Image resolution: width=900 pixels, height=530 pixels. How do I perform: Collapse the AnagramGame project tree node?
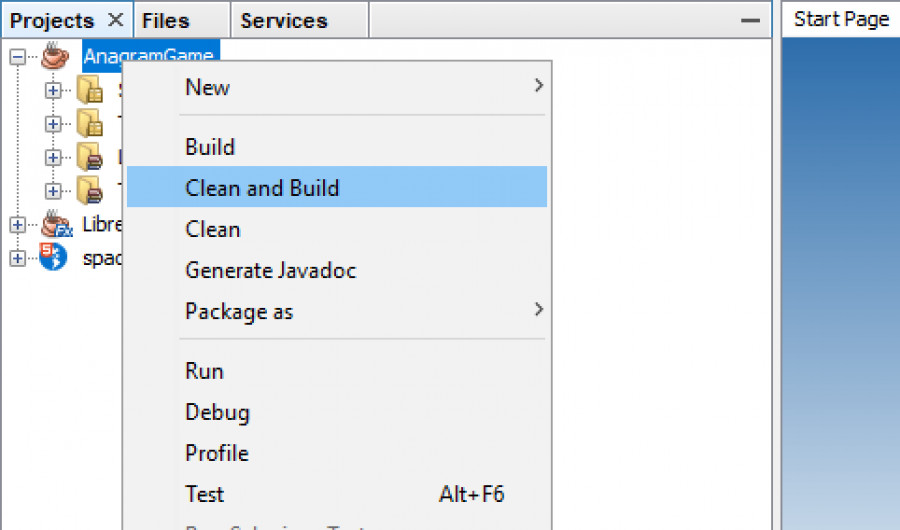click(x=18, y=56)
